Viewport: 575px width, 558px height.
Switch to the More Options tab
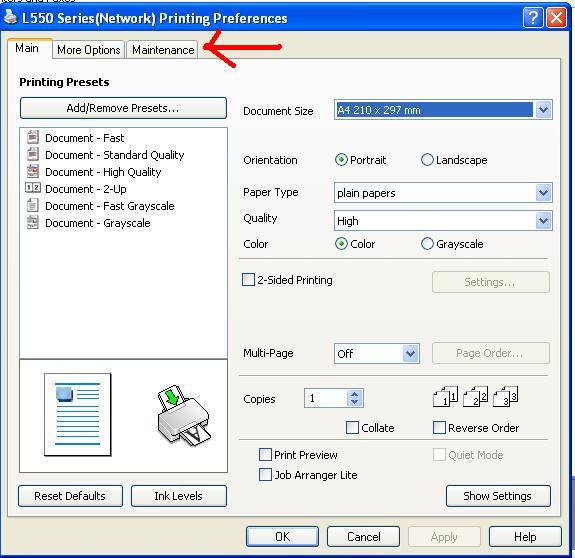click(x=89, y=49)
